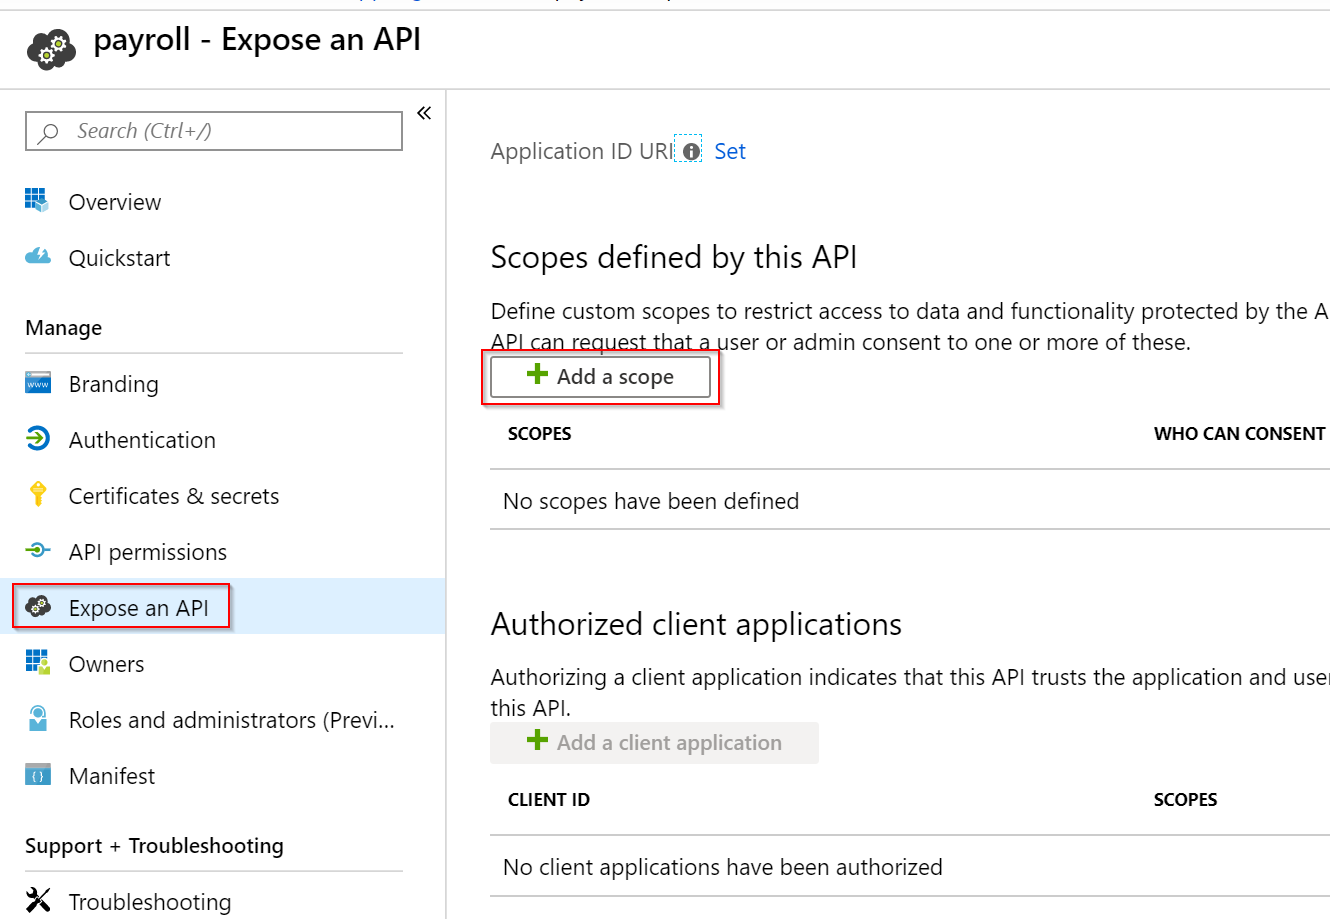1330x919 pixels.
Task: Click the Manifest braces icon
Action: point(37,775)
